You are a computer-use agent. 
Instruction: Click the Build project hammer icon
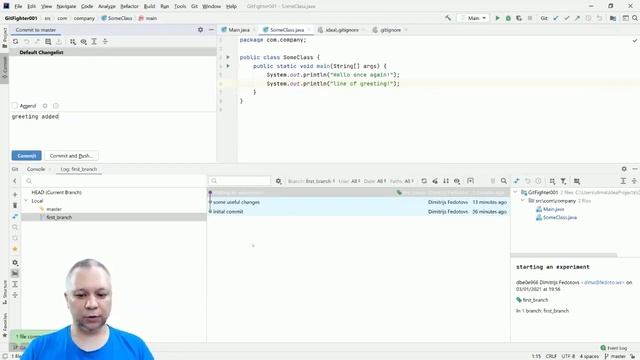point(448,18)
